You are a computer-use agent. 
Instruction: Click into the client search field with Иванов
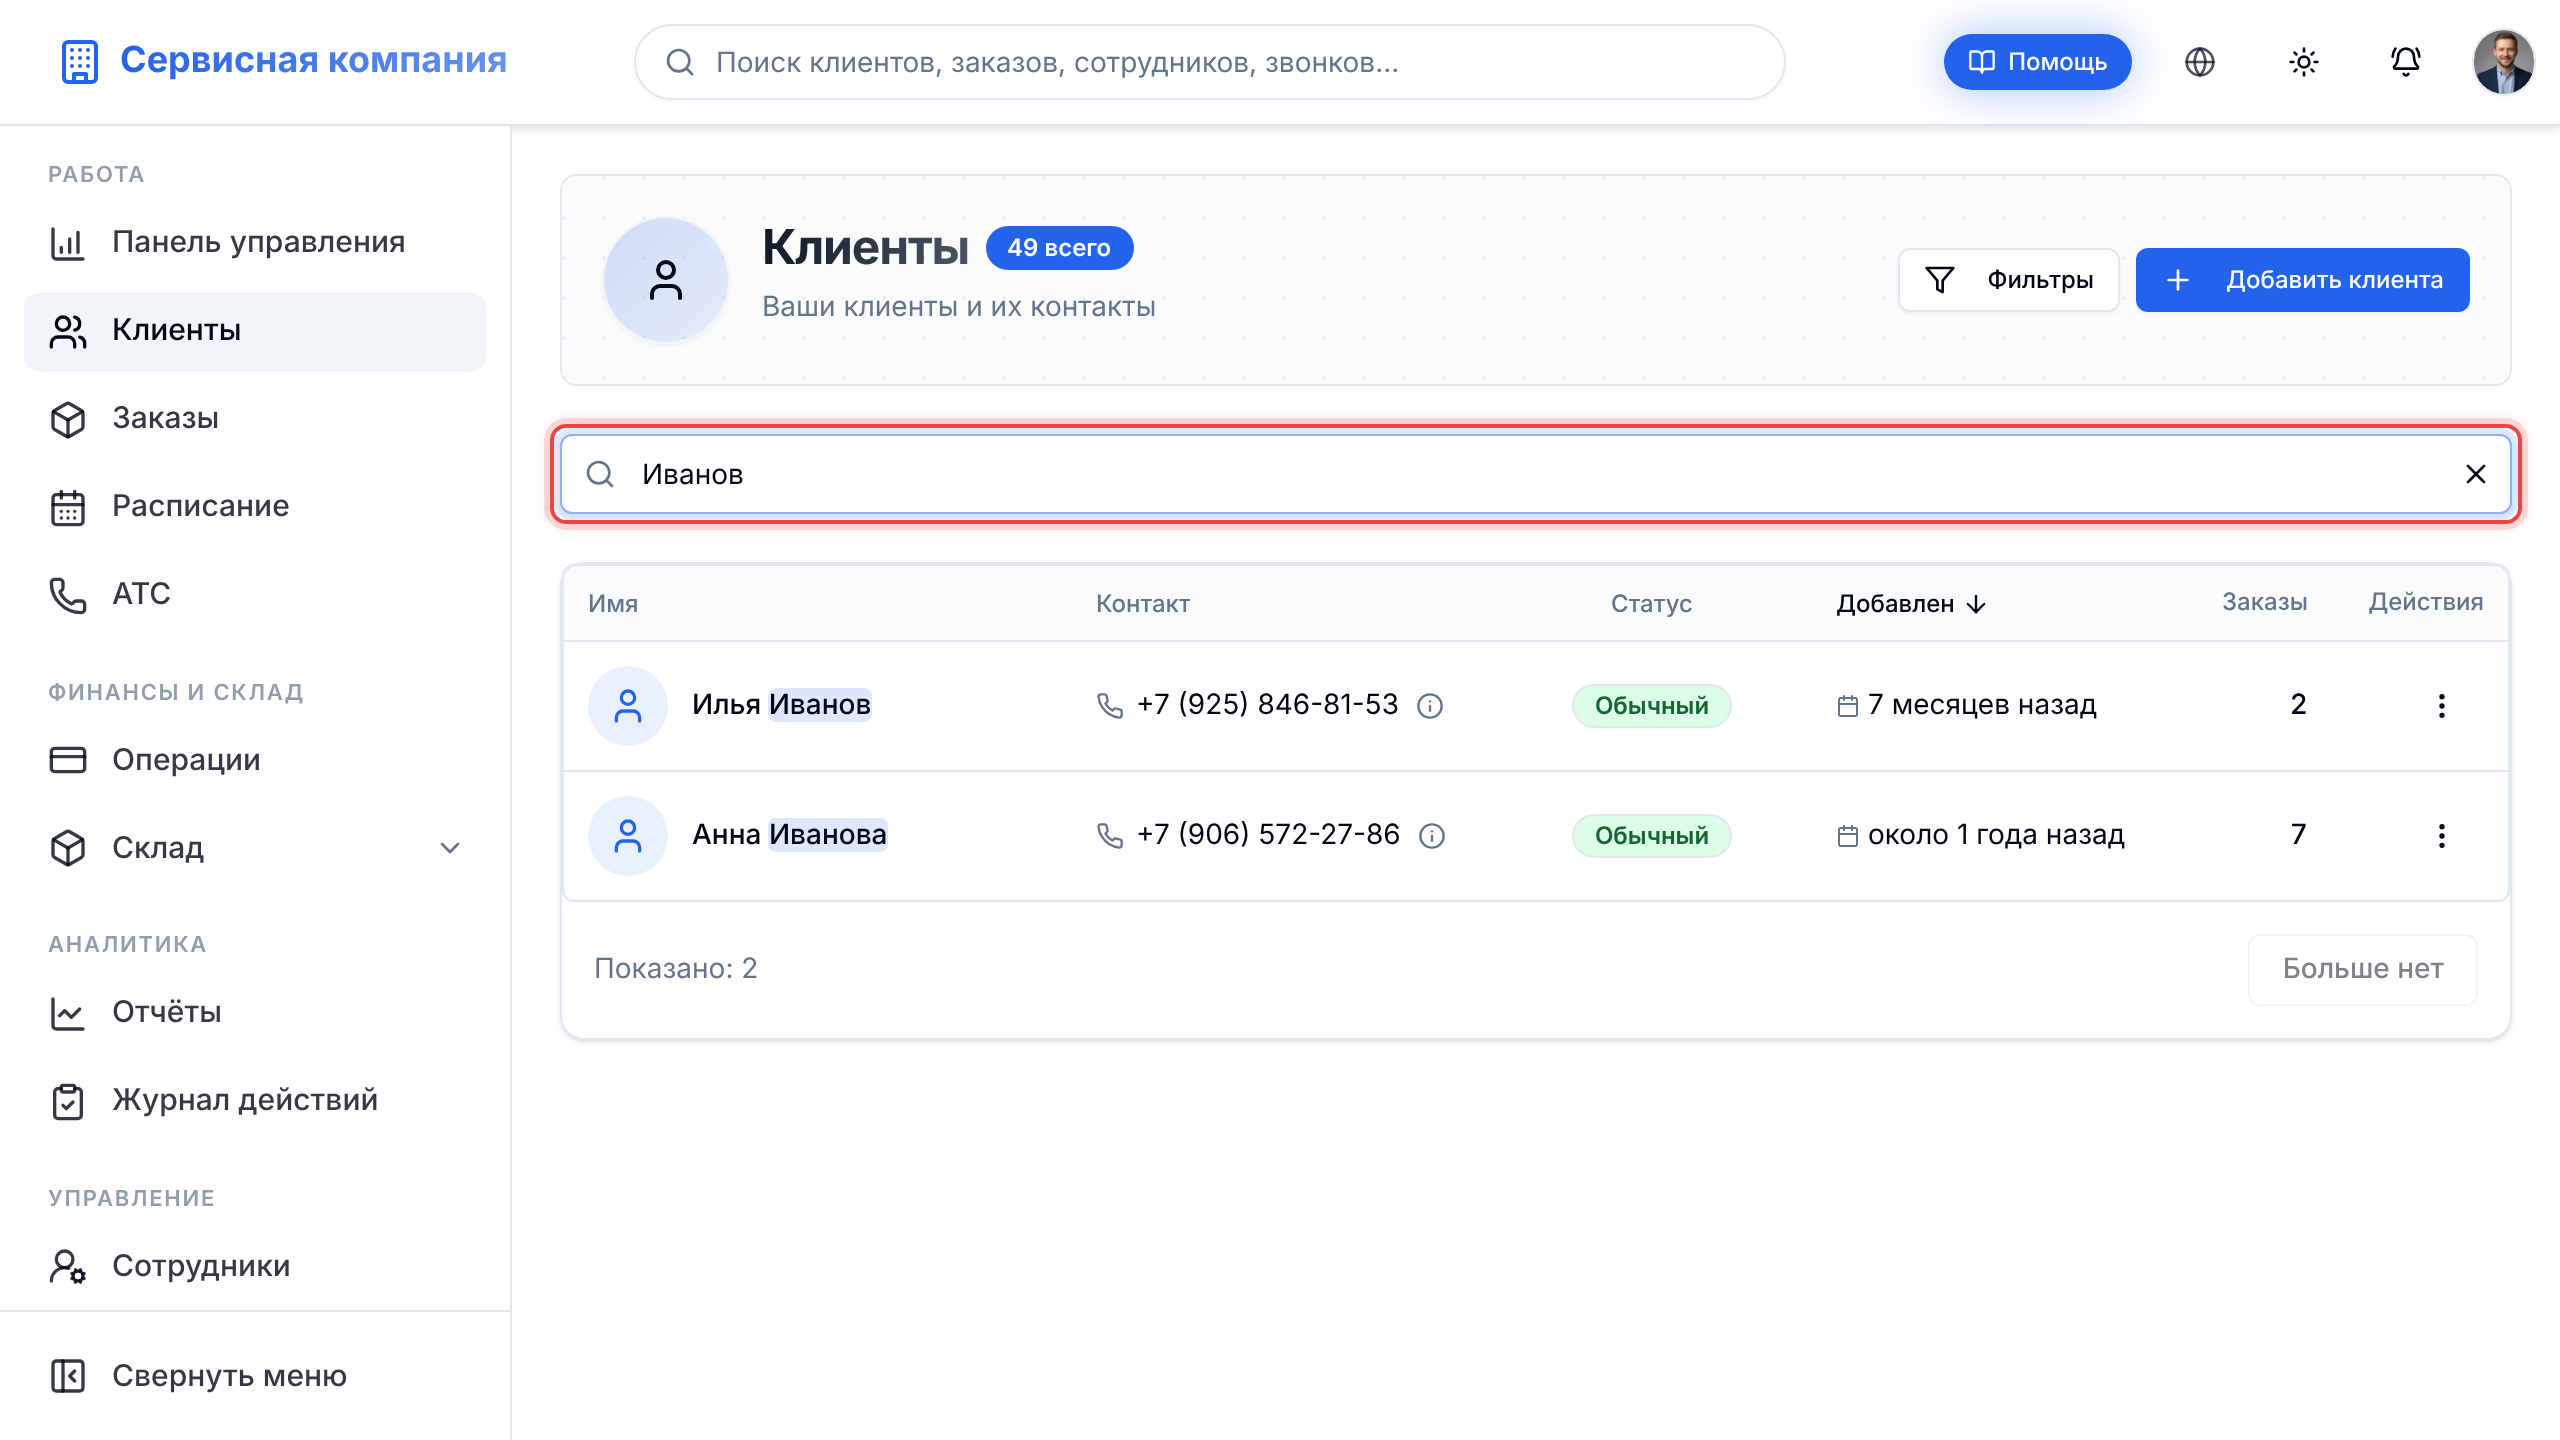(x=1535, y=474)
